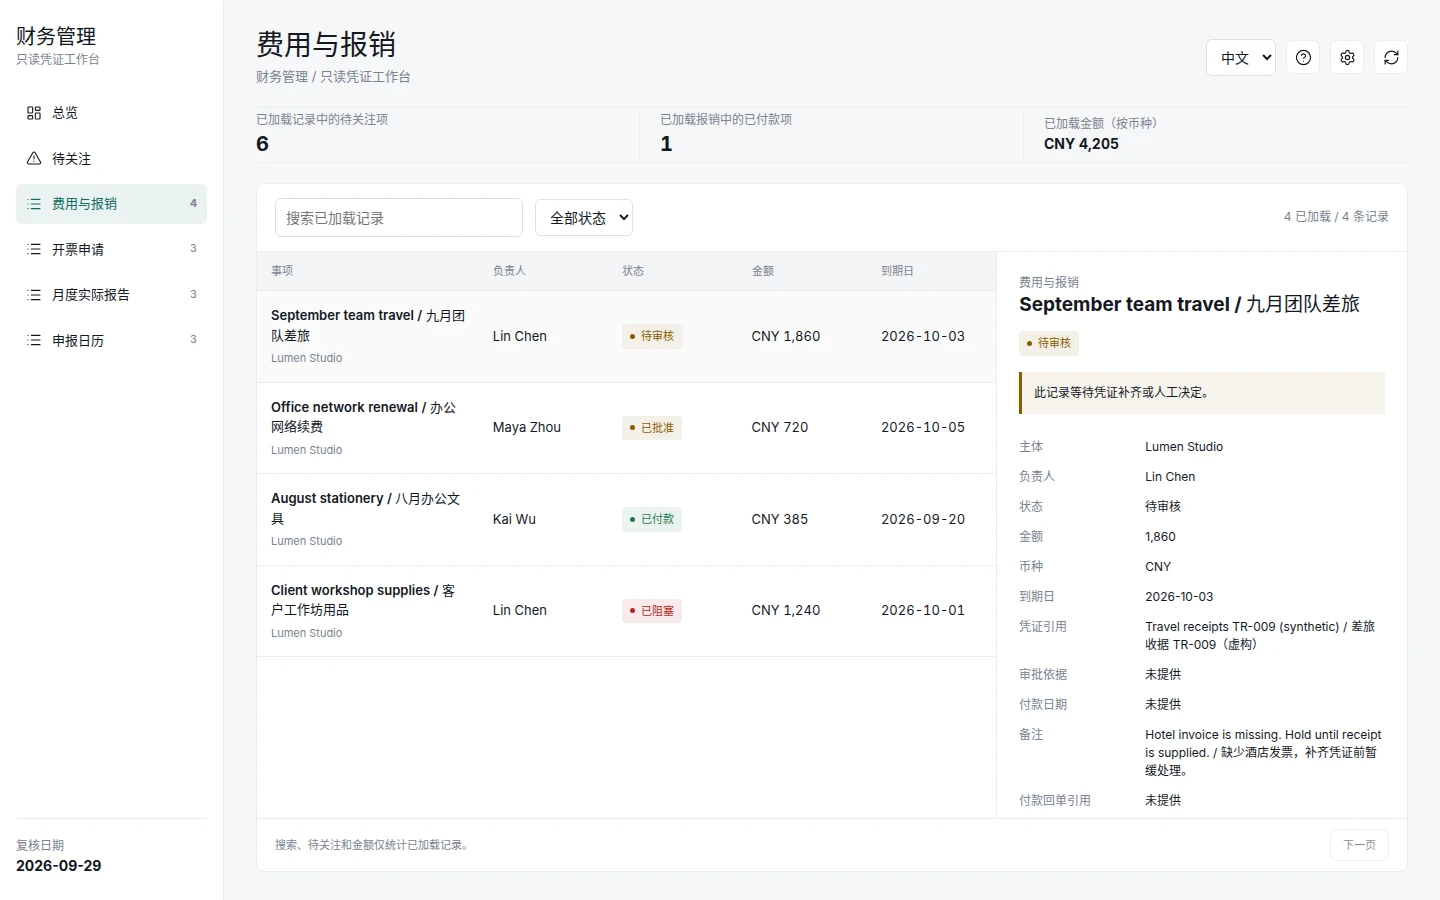This screenshot has width=1440, height=900.
Task: Click the list icon beside 费用与报销
Action: pyautogui.click(x=34, y=204)
